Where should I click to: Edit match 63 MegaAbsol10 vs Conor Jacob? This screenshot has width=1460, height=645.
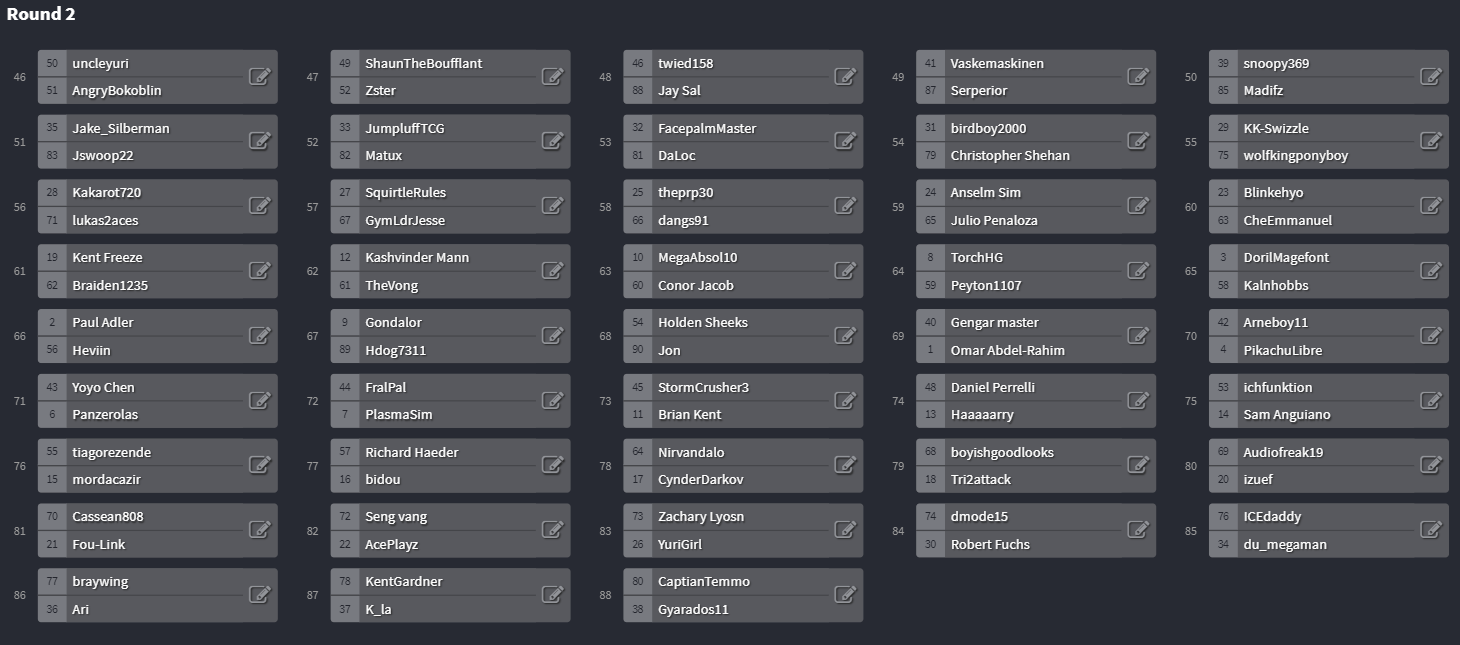pyautogui.click(x=845, y=271)
